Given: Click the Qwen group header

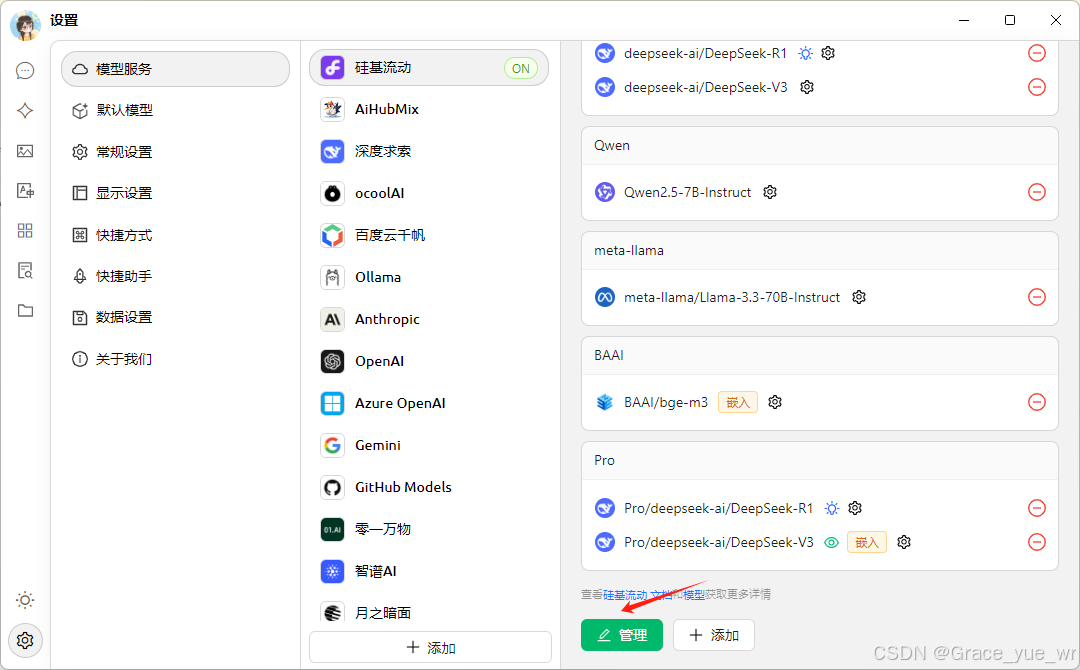Looking at the screenshot, I should click(x=820, y=145).
